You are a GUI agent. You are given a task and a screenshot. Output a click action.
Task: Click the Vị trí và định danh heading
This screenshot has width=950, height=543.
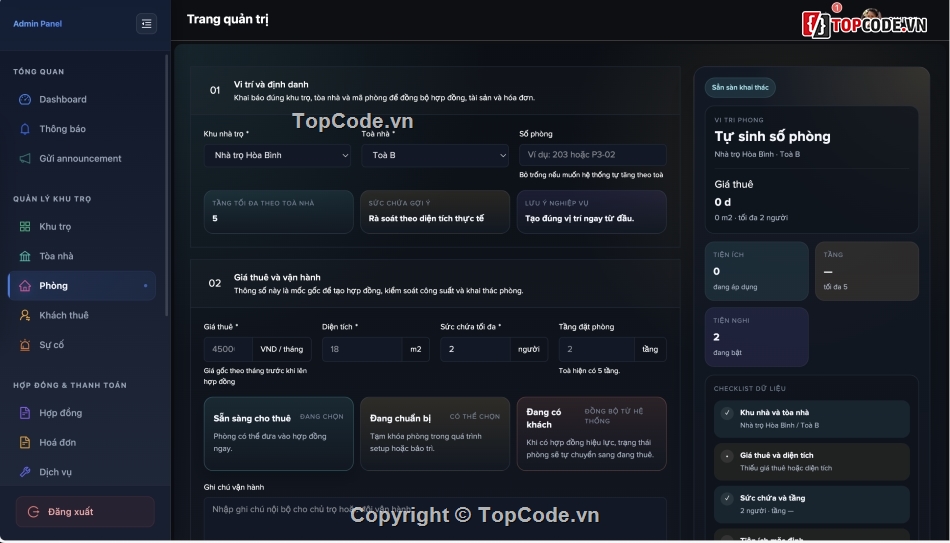pos(271,85)
